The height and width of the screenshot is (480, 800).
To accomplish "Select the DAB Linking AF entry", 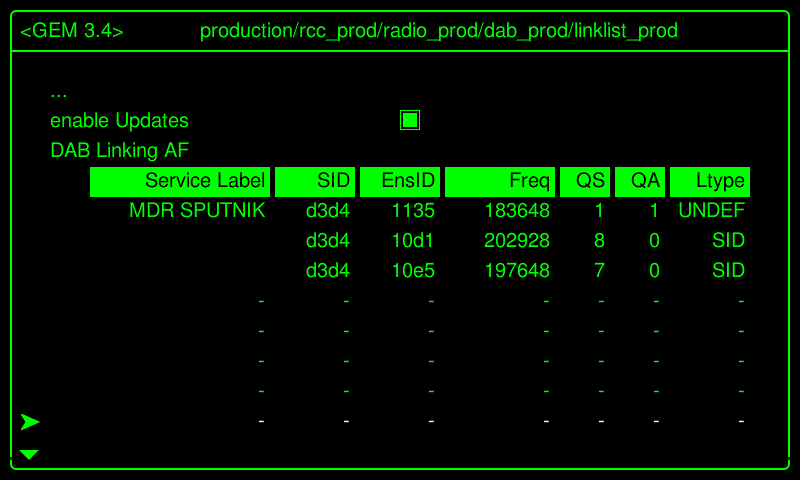I will [x=119, y=151].
